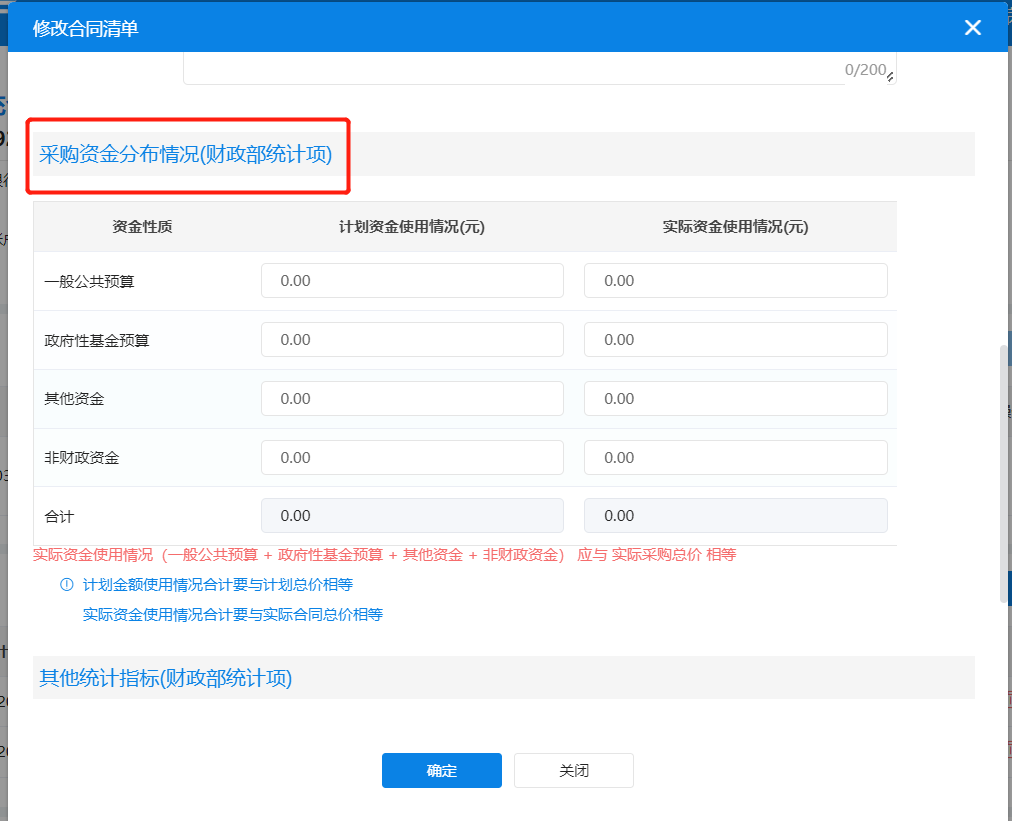Click 非财政资金 actual funds input field

coord(736,458)
